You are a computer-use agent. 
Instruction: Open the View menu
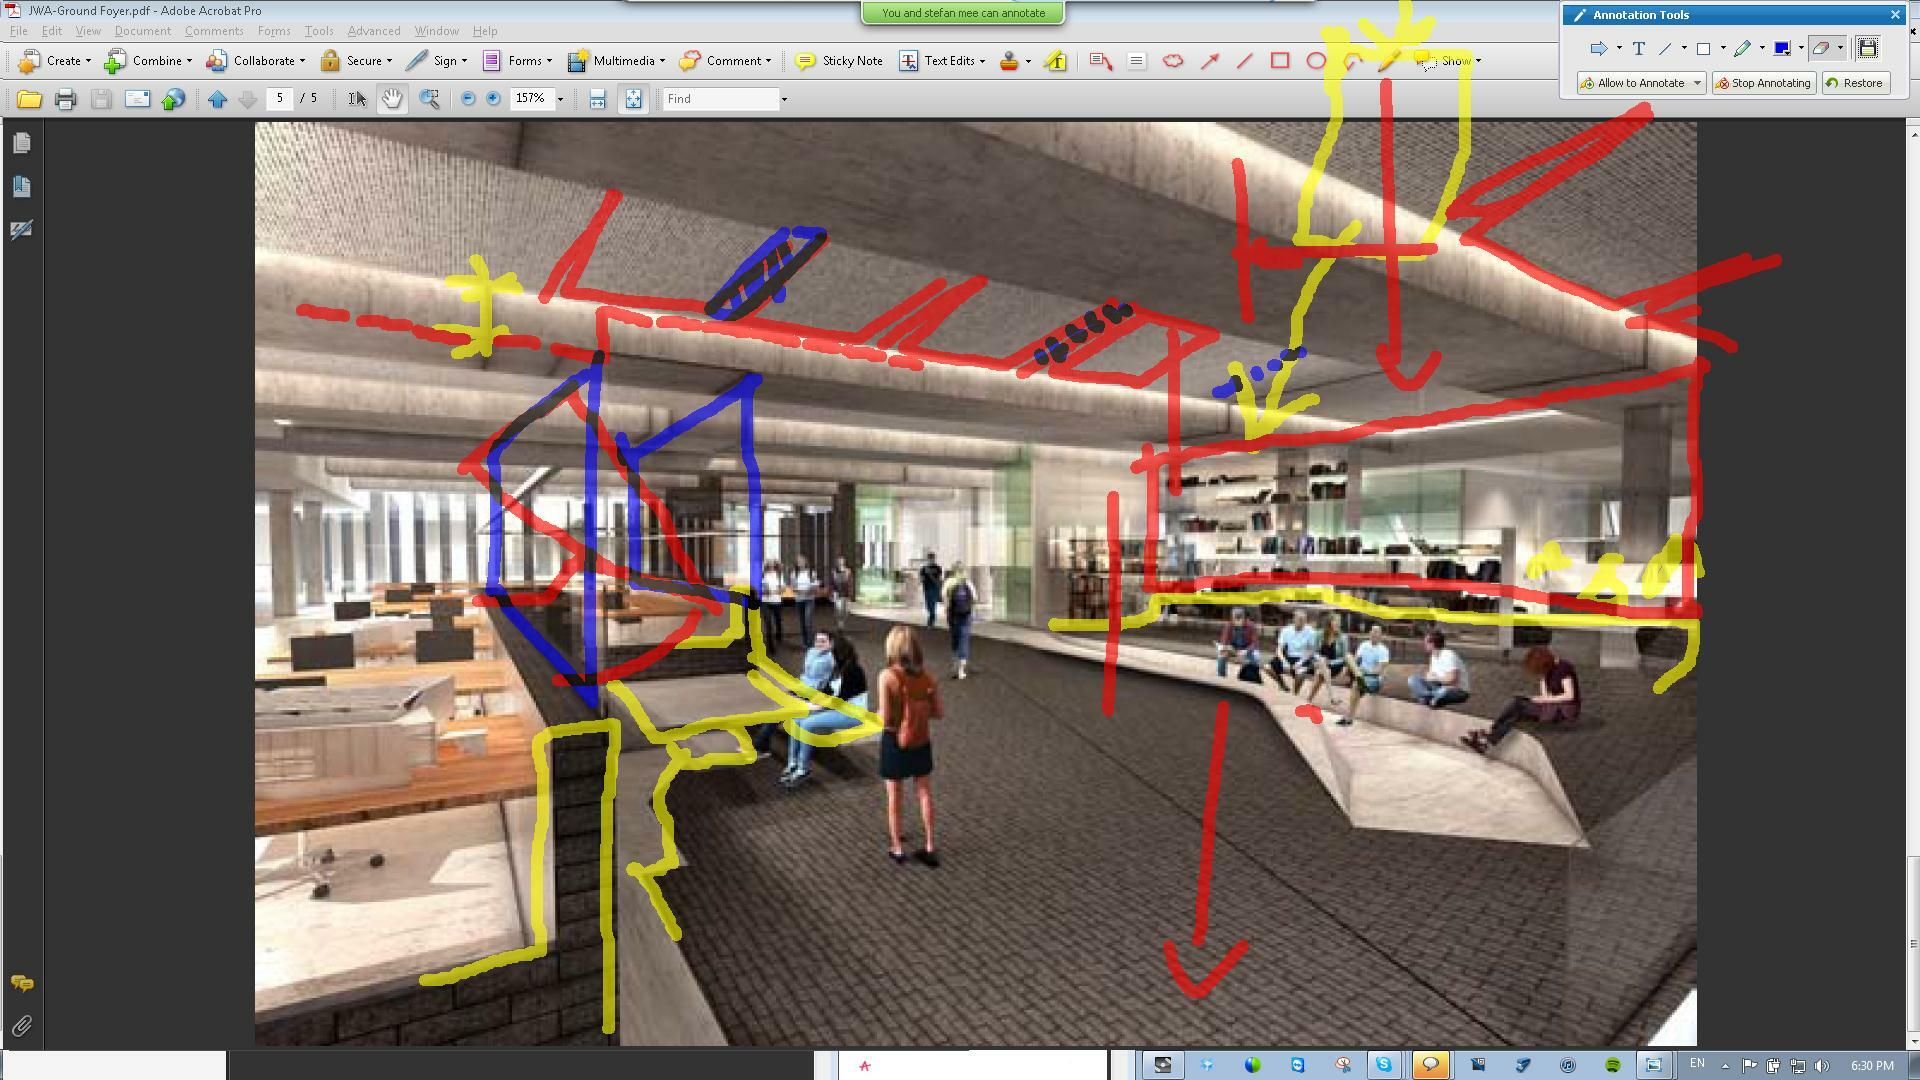[x=88, y=31]
